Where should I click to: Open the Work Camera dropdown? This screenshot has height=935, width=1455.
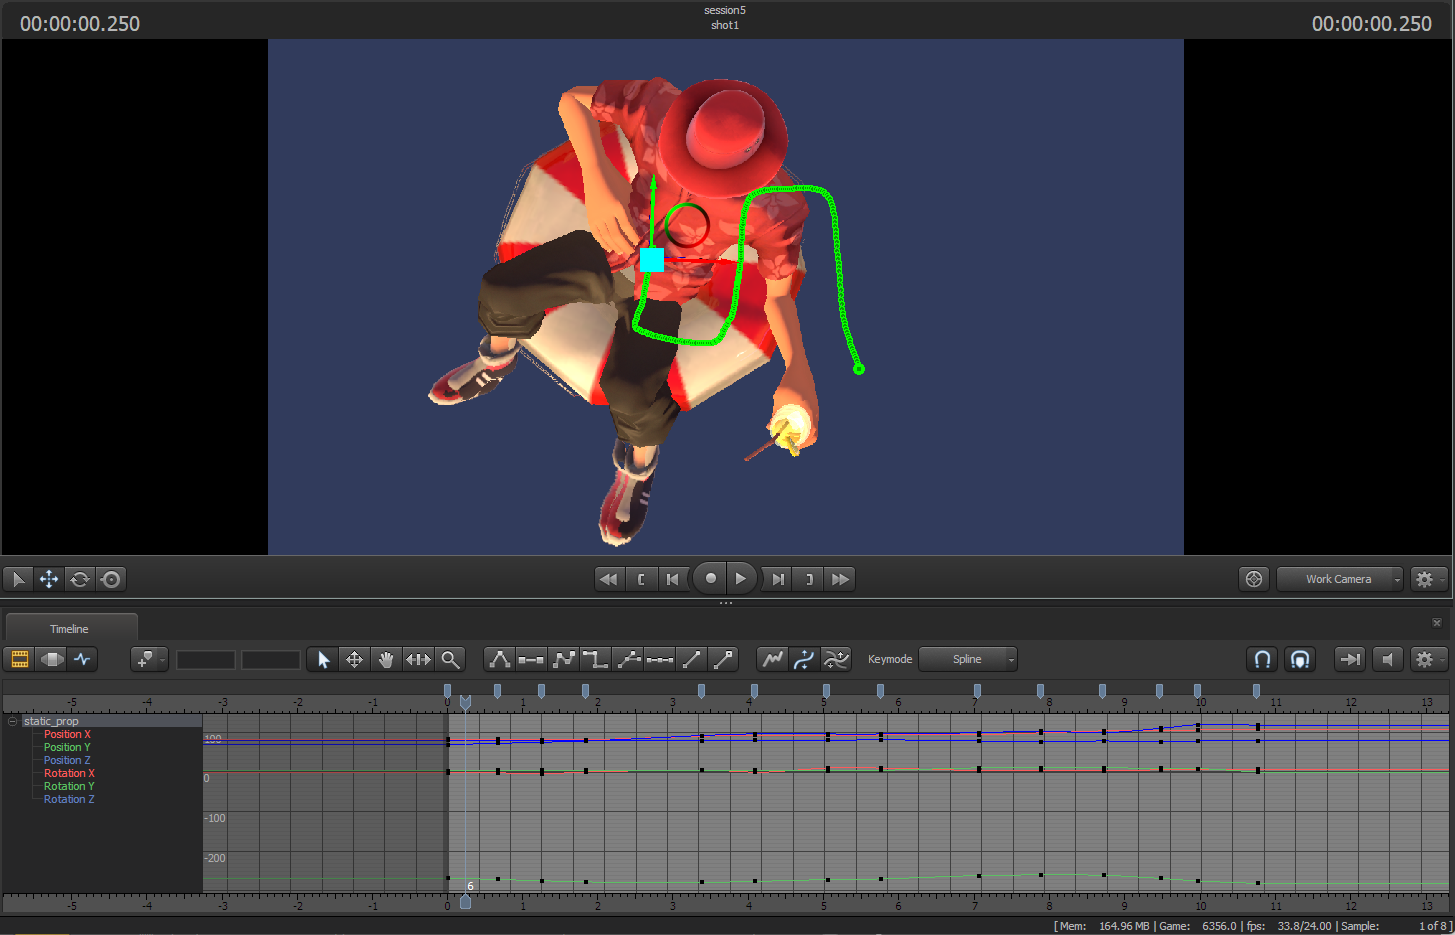pos(1339,579)
